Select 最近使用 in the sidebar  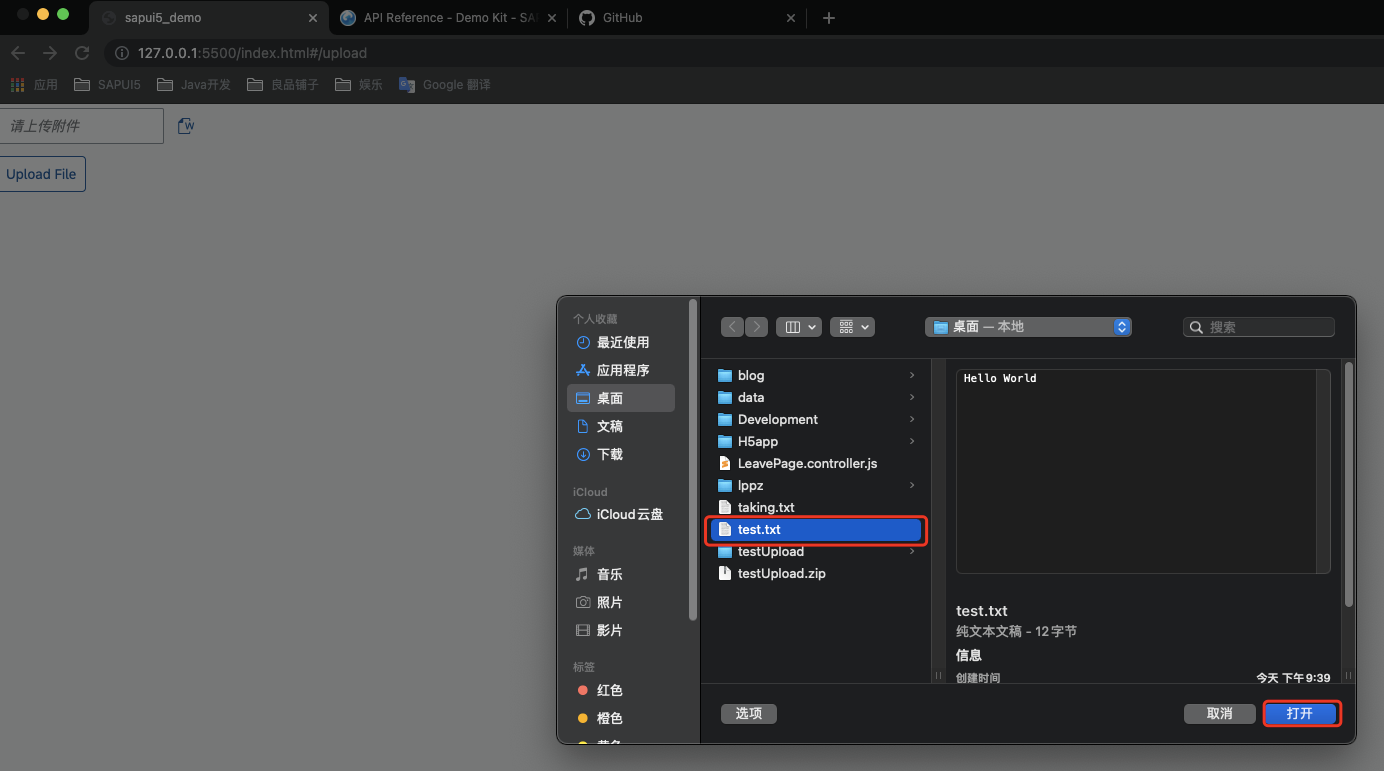(621, 342)
